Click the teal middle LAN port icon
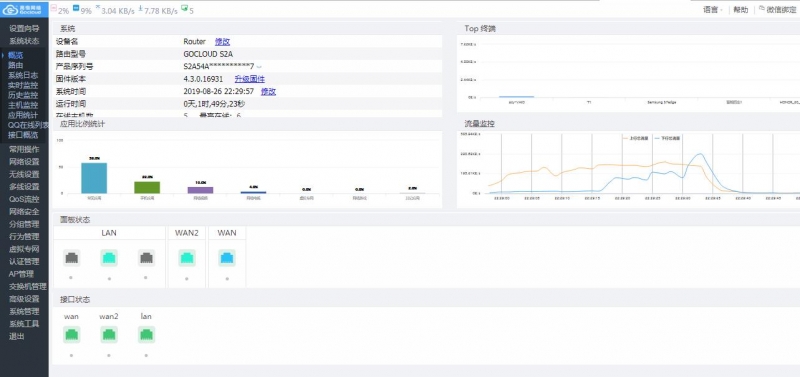The width and height of the screenshot is (800, 377). coord(109,258)
